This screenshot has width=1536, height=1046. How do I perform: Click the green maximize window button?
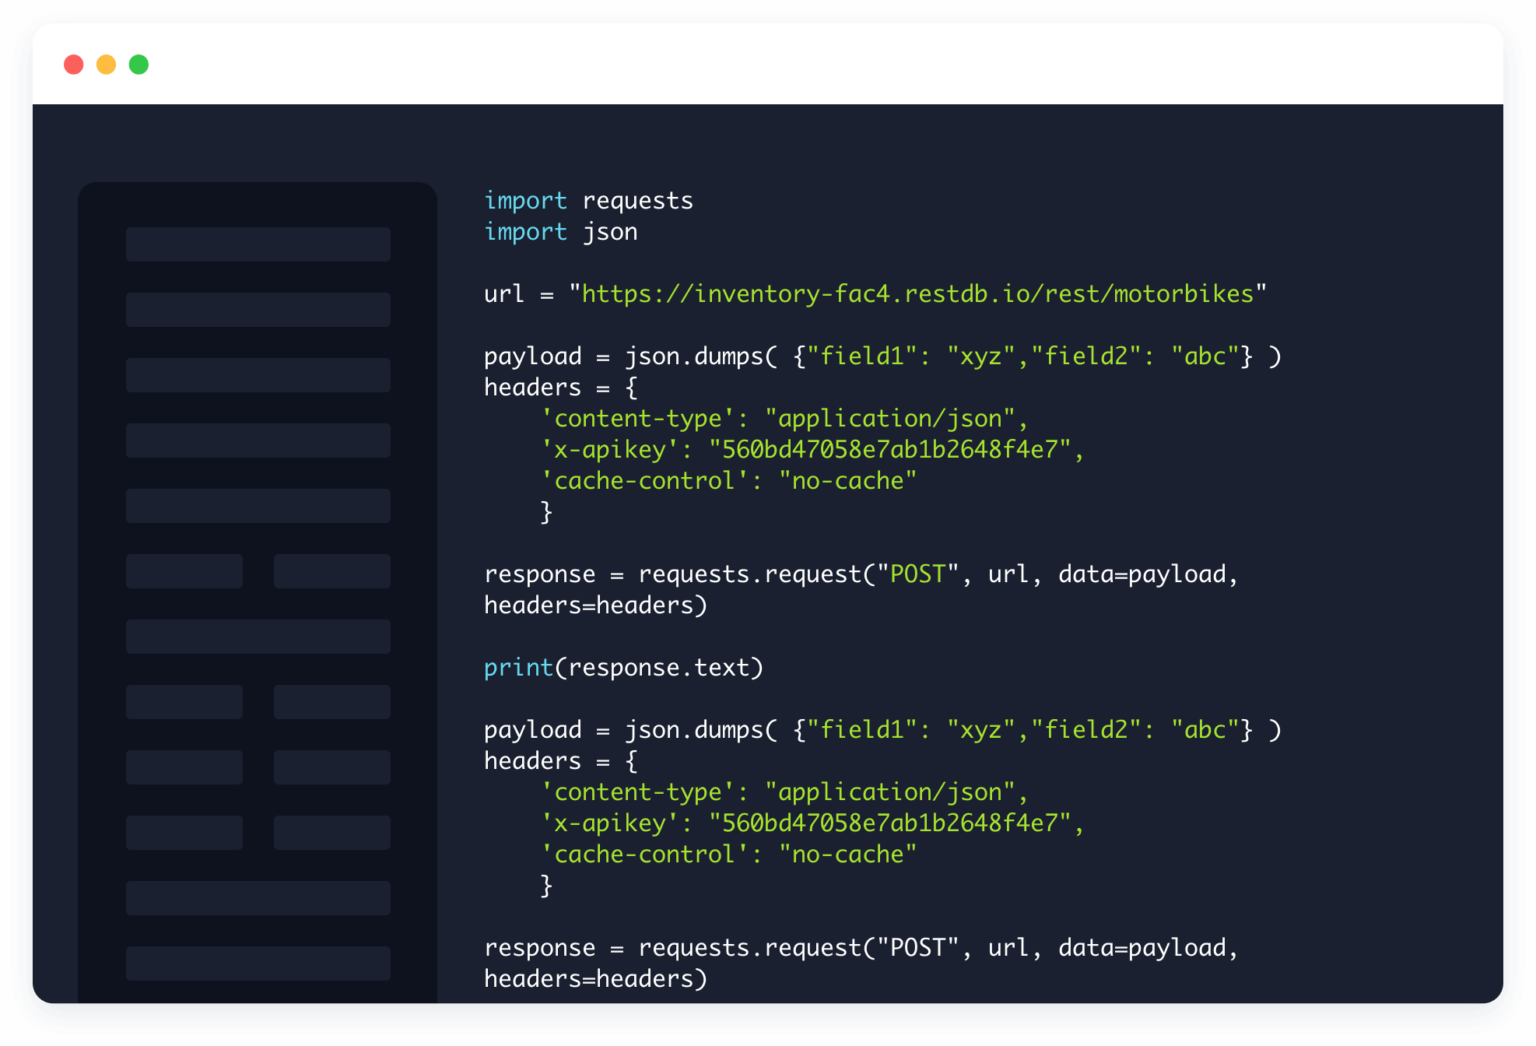(x=139, y=65)
